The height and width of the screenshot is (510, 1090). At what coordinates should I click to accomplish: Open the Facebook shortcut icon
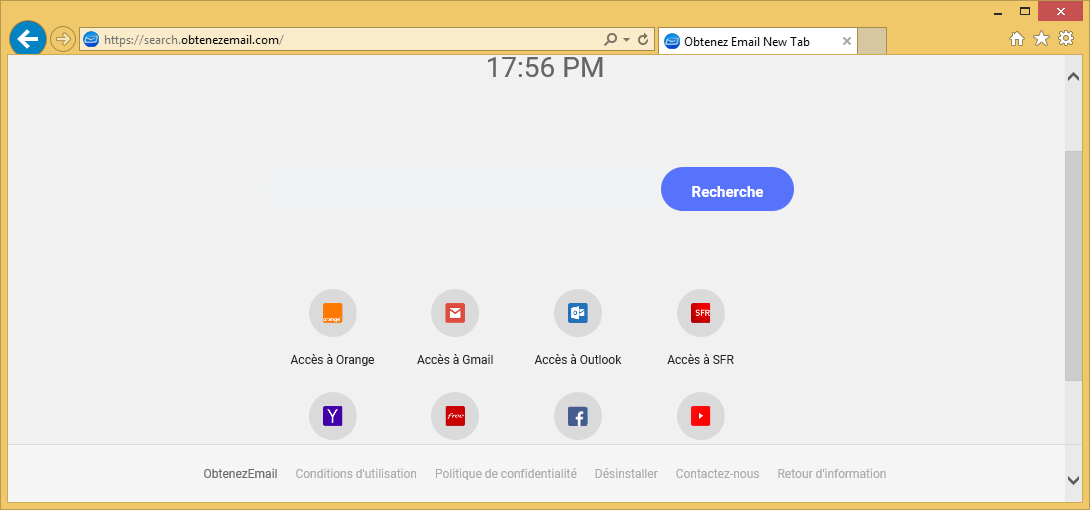pos(578,416)
